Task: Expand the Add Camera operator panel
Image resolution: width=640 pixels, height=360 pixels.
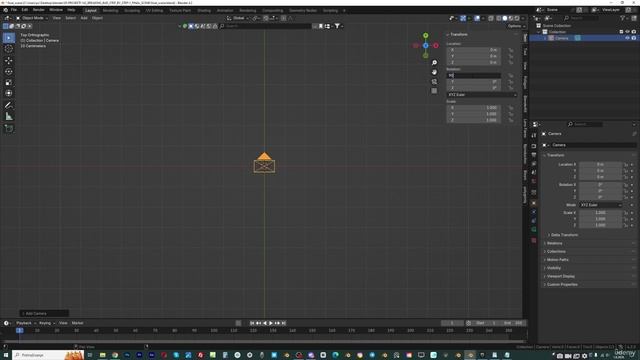Action: [x=44, y=313]
